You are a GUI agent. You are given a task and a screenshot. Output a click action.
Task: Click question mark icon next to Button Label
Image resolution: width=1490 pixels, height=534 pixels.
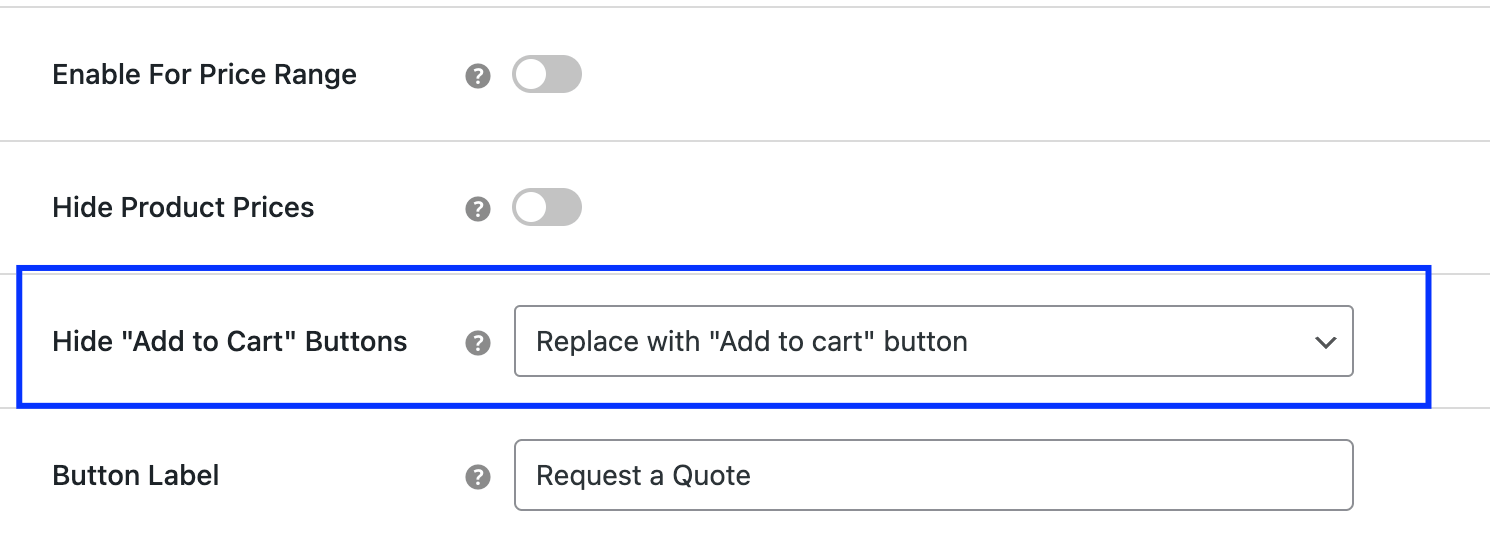click(x=478, y=477)
